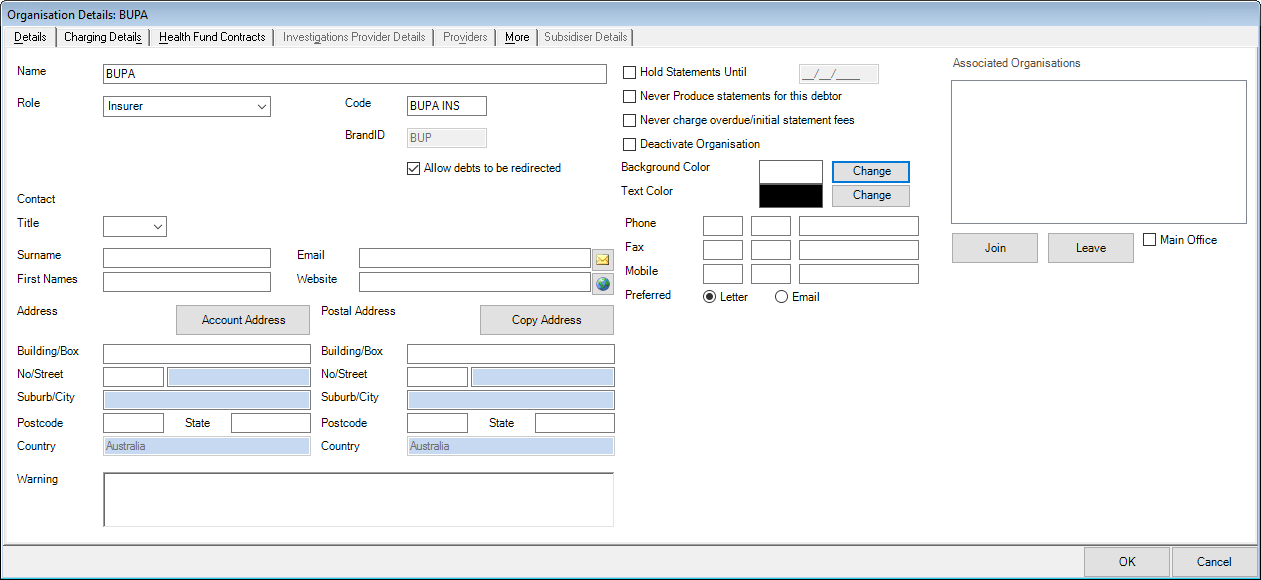Open the Charging Details tab
This screenshot has width=1261, height=580.
pos(103,37)
